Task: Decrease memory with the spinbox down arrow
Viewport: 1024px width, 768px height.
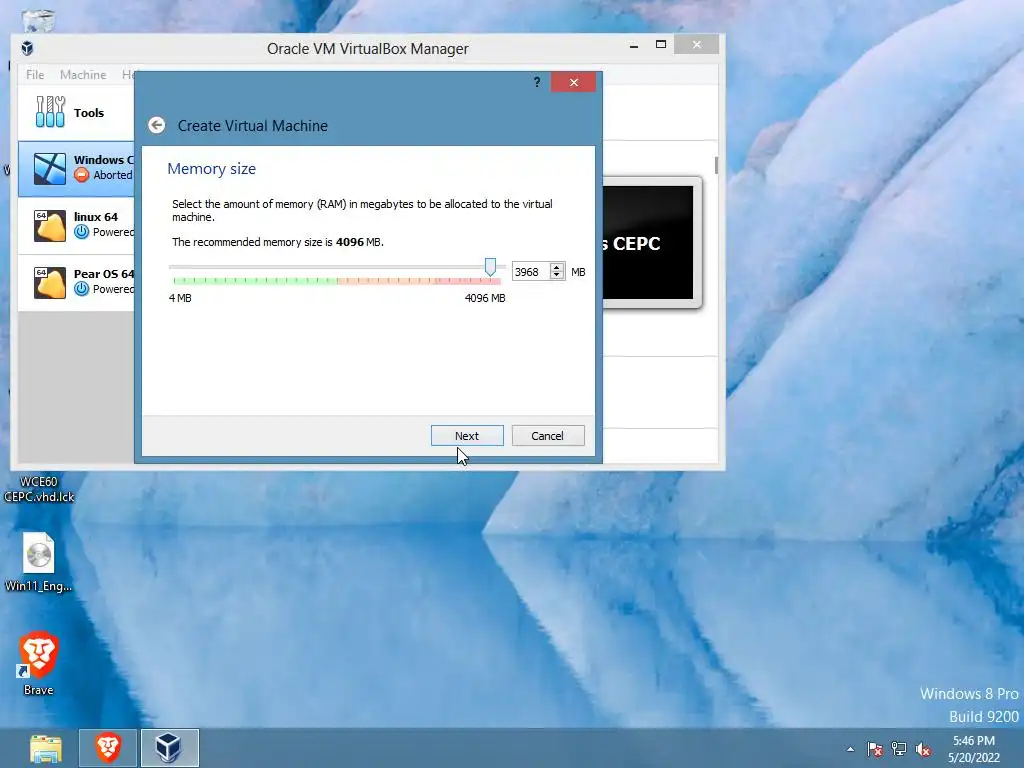Action: click(x=557, y=276)
